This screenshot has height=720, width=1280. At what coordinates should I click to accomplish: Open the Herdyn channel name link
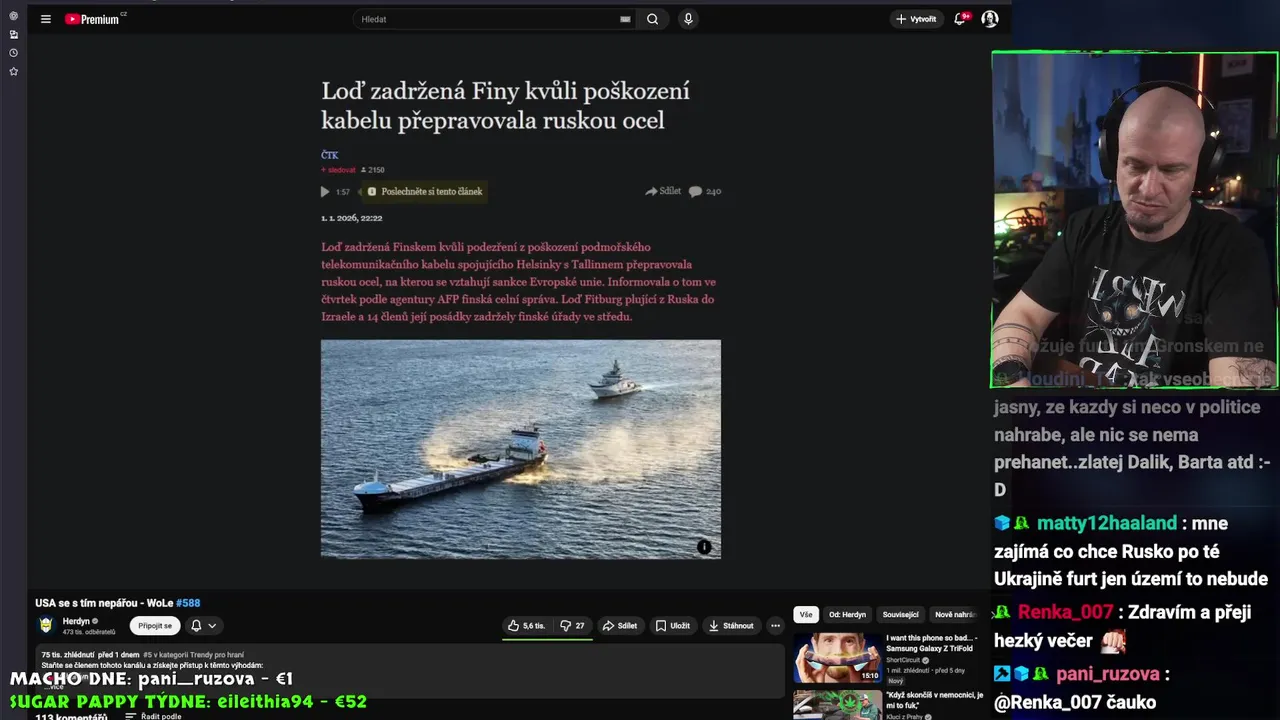click(x=76, y=621)
